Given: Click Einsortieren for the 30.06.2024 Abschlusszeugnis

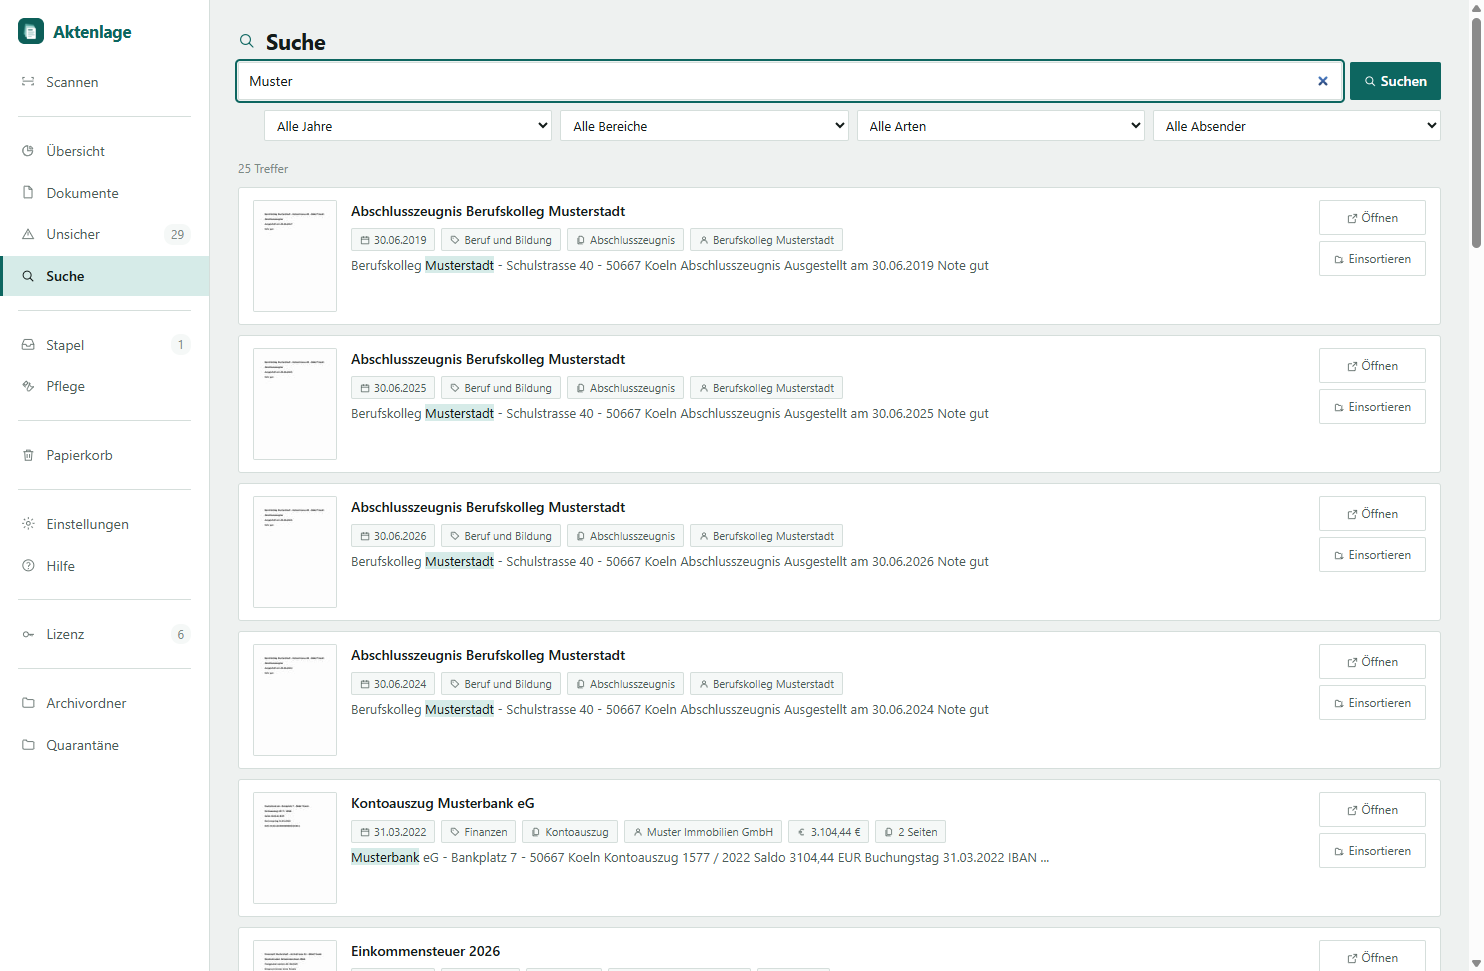Looking at the screenshot, I should coord(1372,703).
